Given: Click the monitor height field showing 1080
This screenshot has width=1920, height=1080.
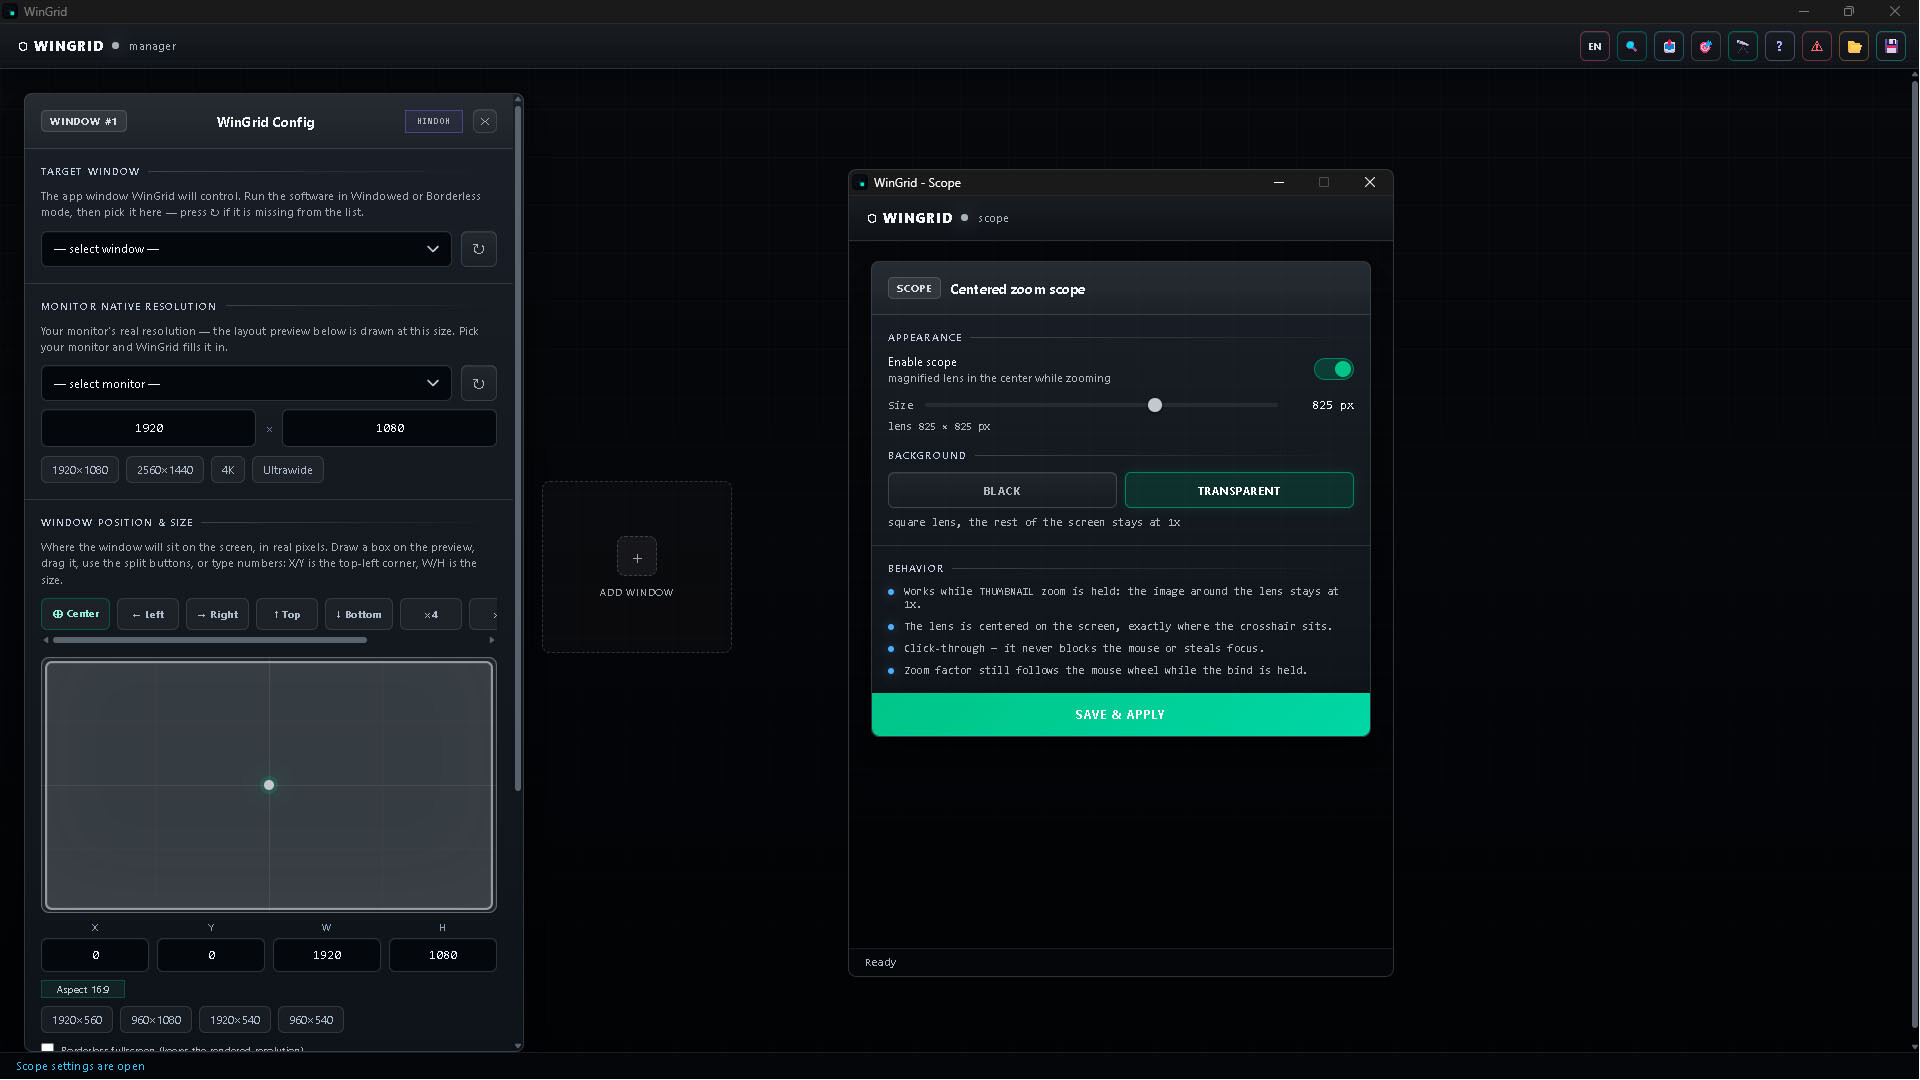Looking at the screenshot, I should (x=389, y=428).
